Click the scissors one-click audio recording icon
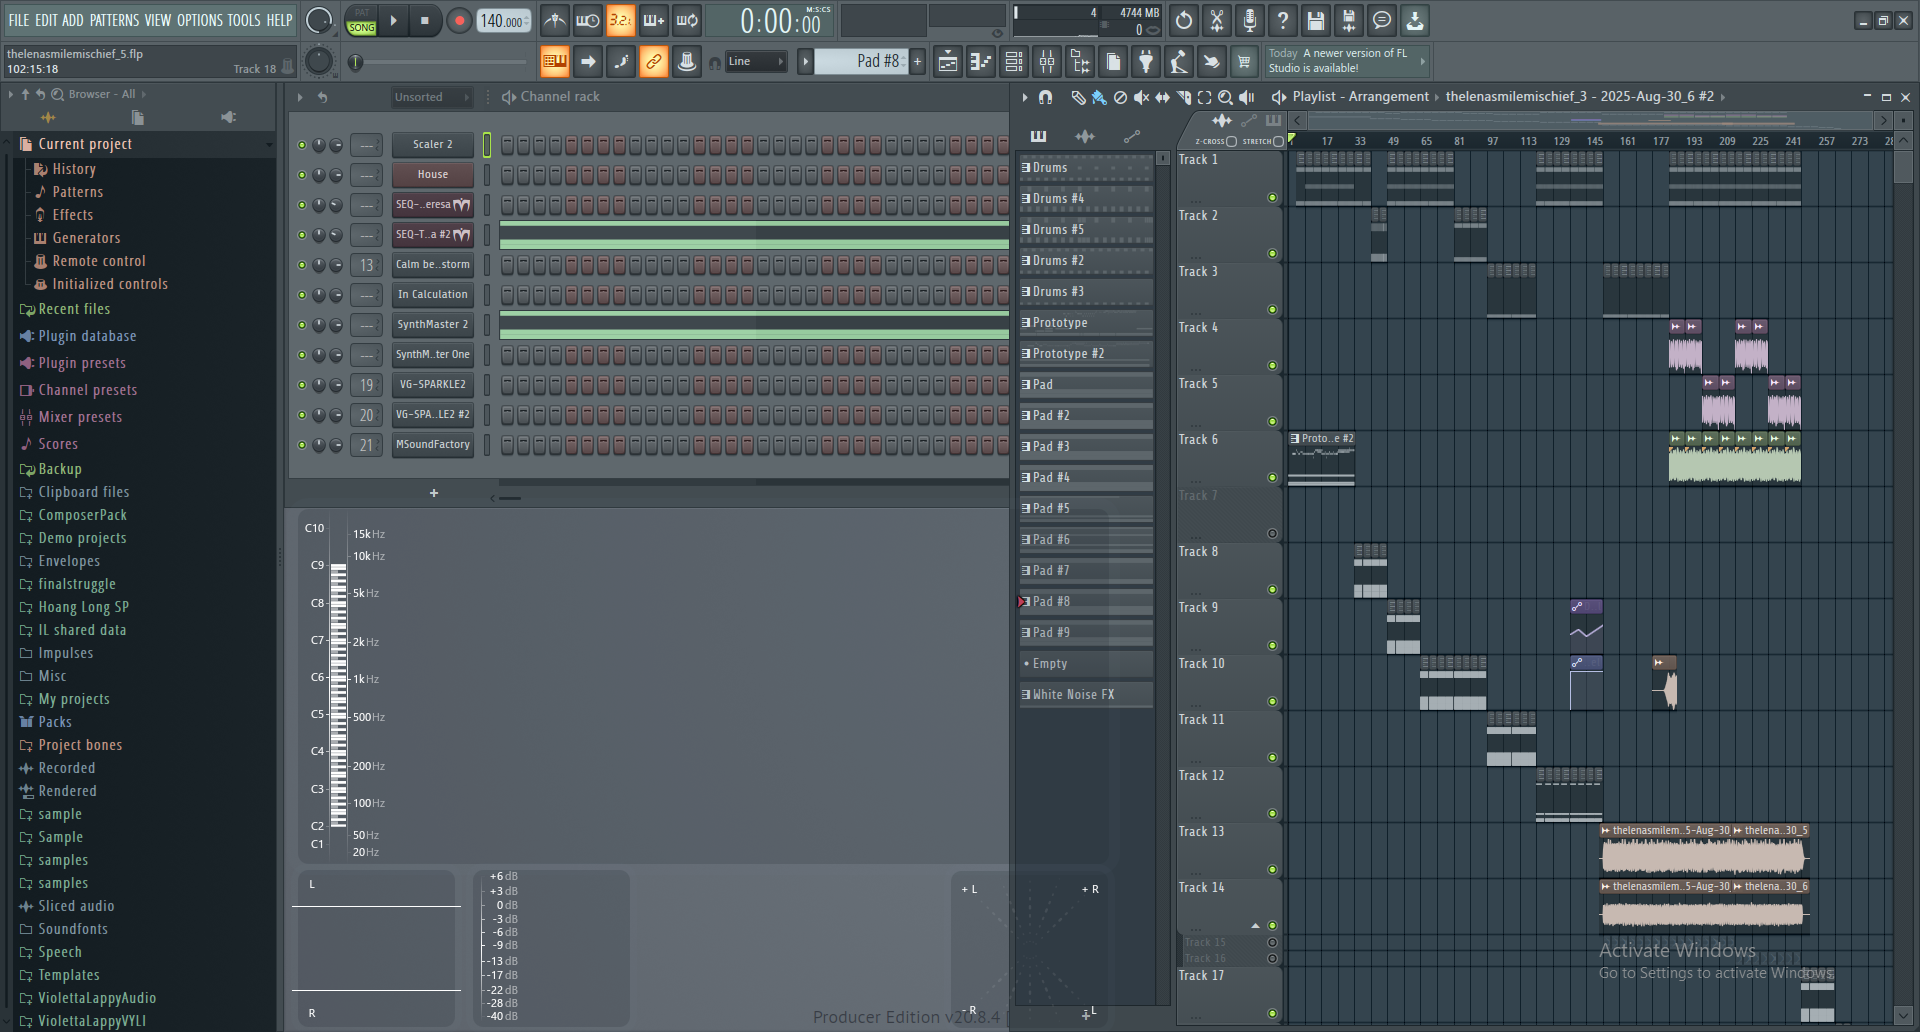The width and height of the screenshot is (1920, 1032). [x=1217, y=20]
